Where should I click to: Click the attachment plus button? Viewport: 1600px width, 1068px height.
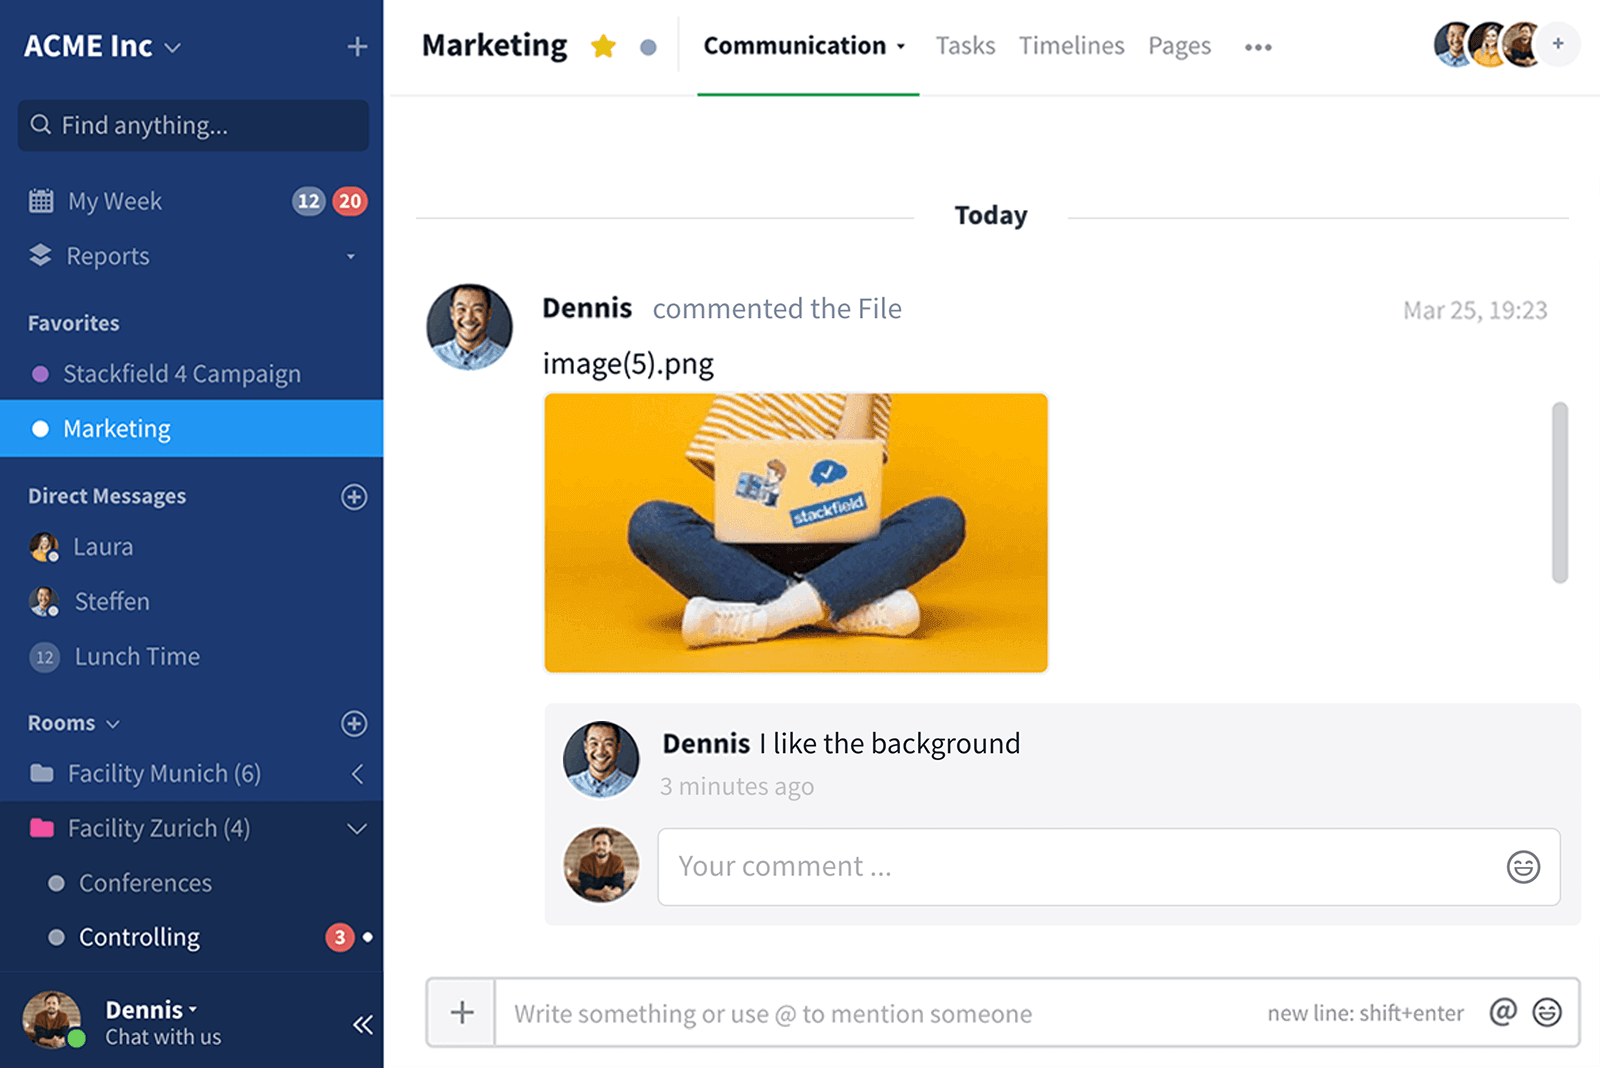(x=462, y=1013)
